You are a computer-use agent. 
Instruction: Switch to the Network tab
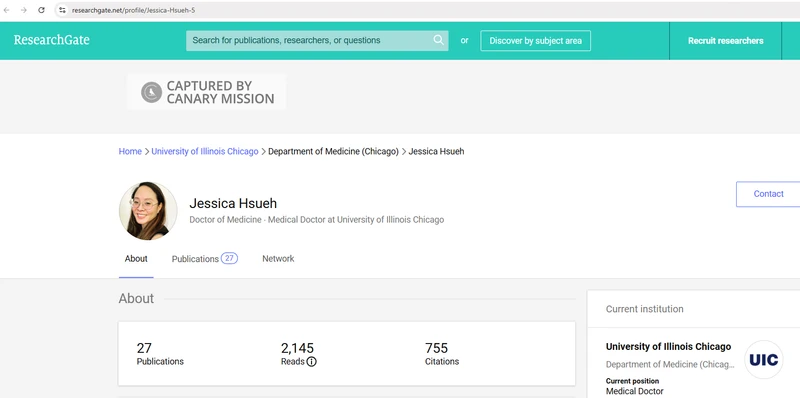(278, 259)
